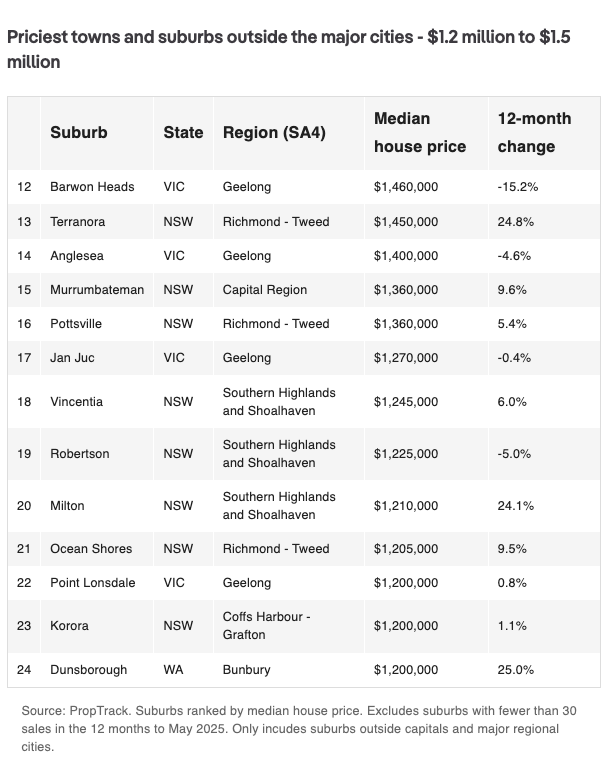The height and width of the screenshot is (763, 612).
Task: Click the PropTrack source footnote
Action: [299, 729]
